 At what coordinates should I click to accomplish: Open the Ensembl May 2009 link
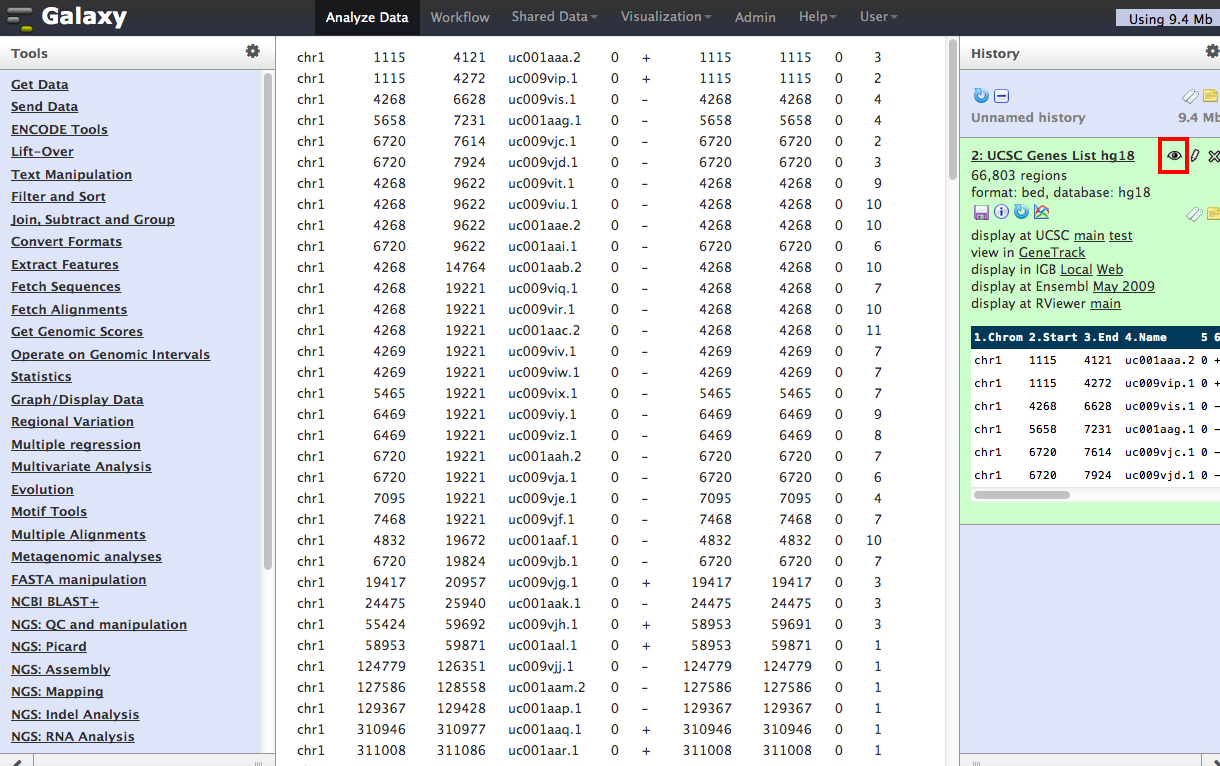tap(1123, 287)
